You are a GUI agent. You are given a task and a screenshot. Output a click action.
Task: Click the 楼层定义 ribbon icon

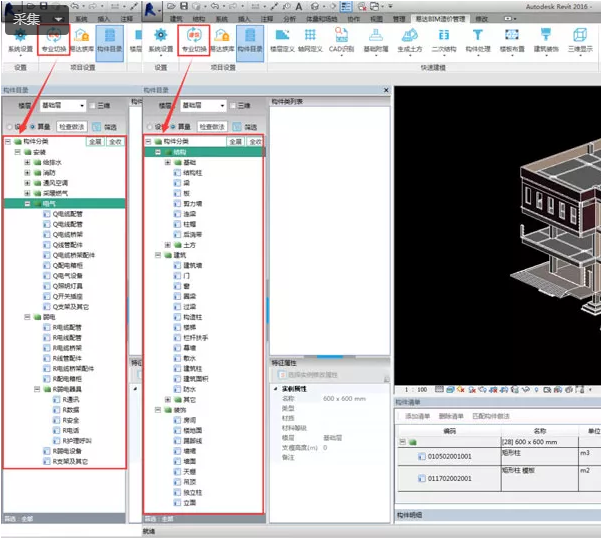[282, 40]
